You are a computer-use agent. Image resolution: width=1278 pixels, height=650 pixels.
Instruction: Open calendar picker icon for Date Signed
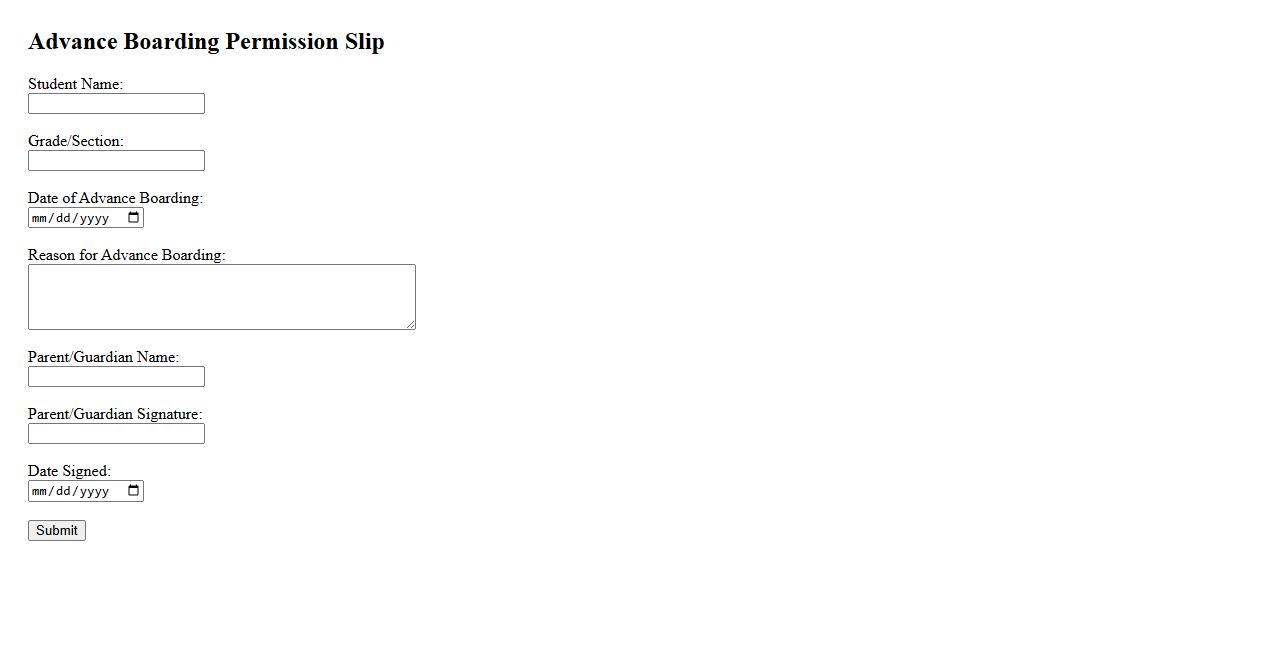tap(134, 491)
